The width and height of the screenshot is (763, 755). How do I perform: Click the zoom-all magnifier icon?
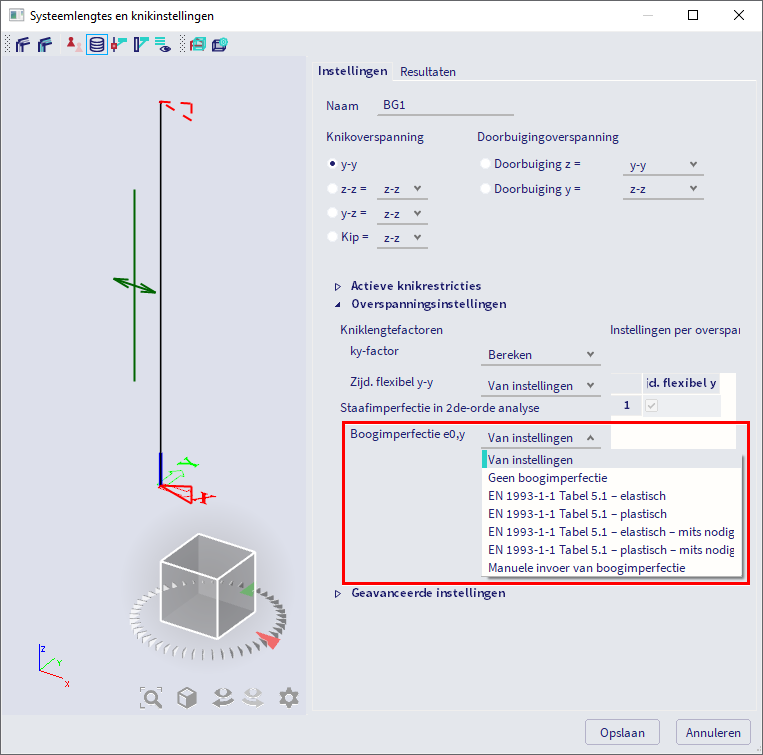151,698
